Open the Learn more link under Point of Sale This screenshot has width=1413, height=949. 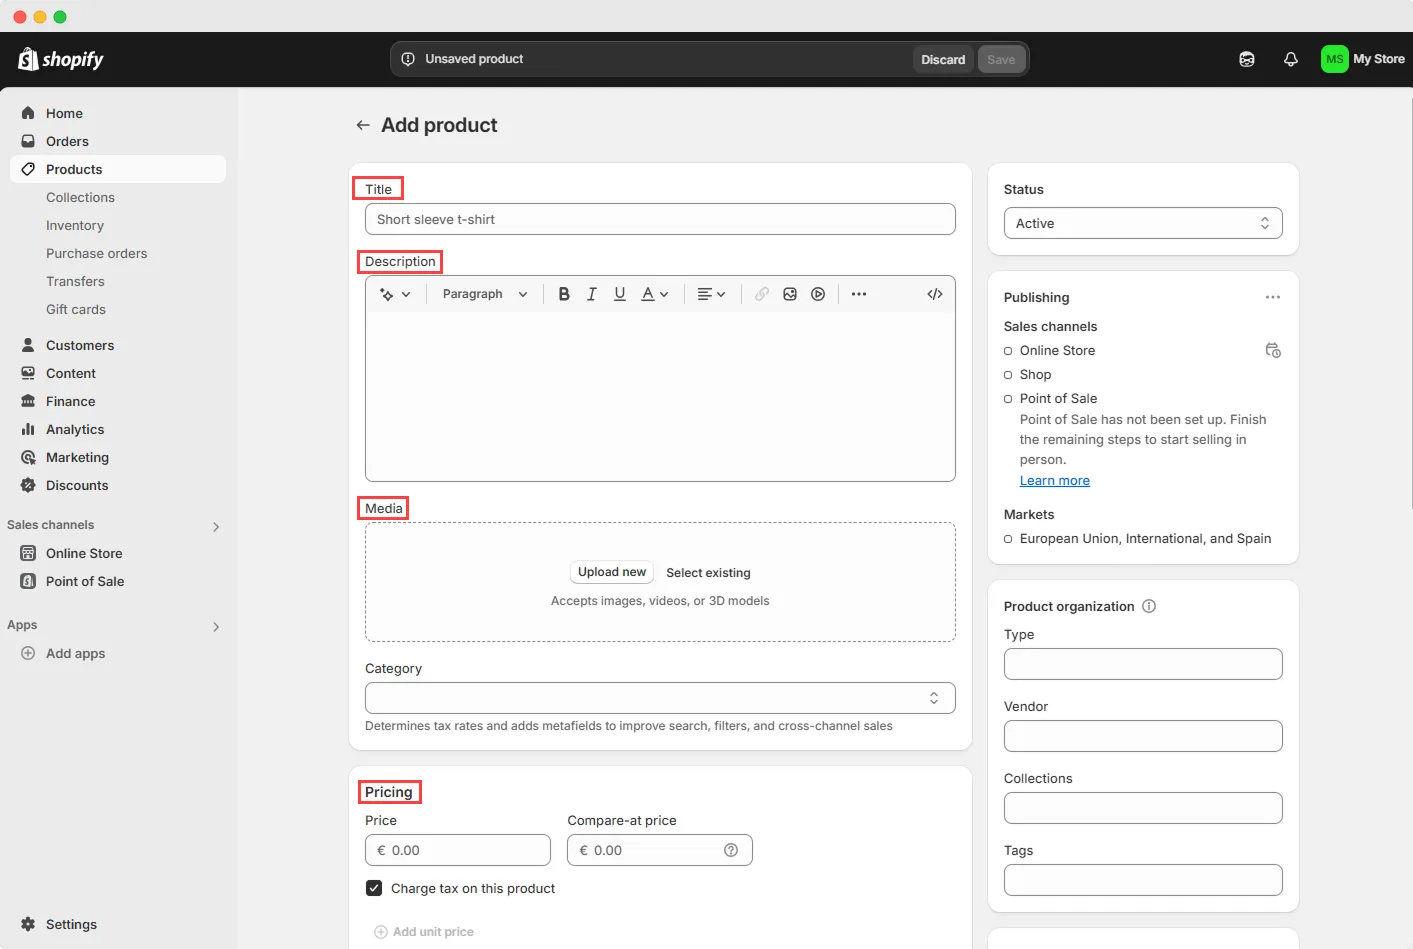1054,480
